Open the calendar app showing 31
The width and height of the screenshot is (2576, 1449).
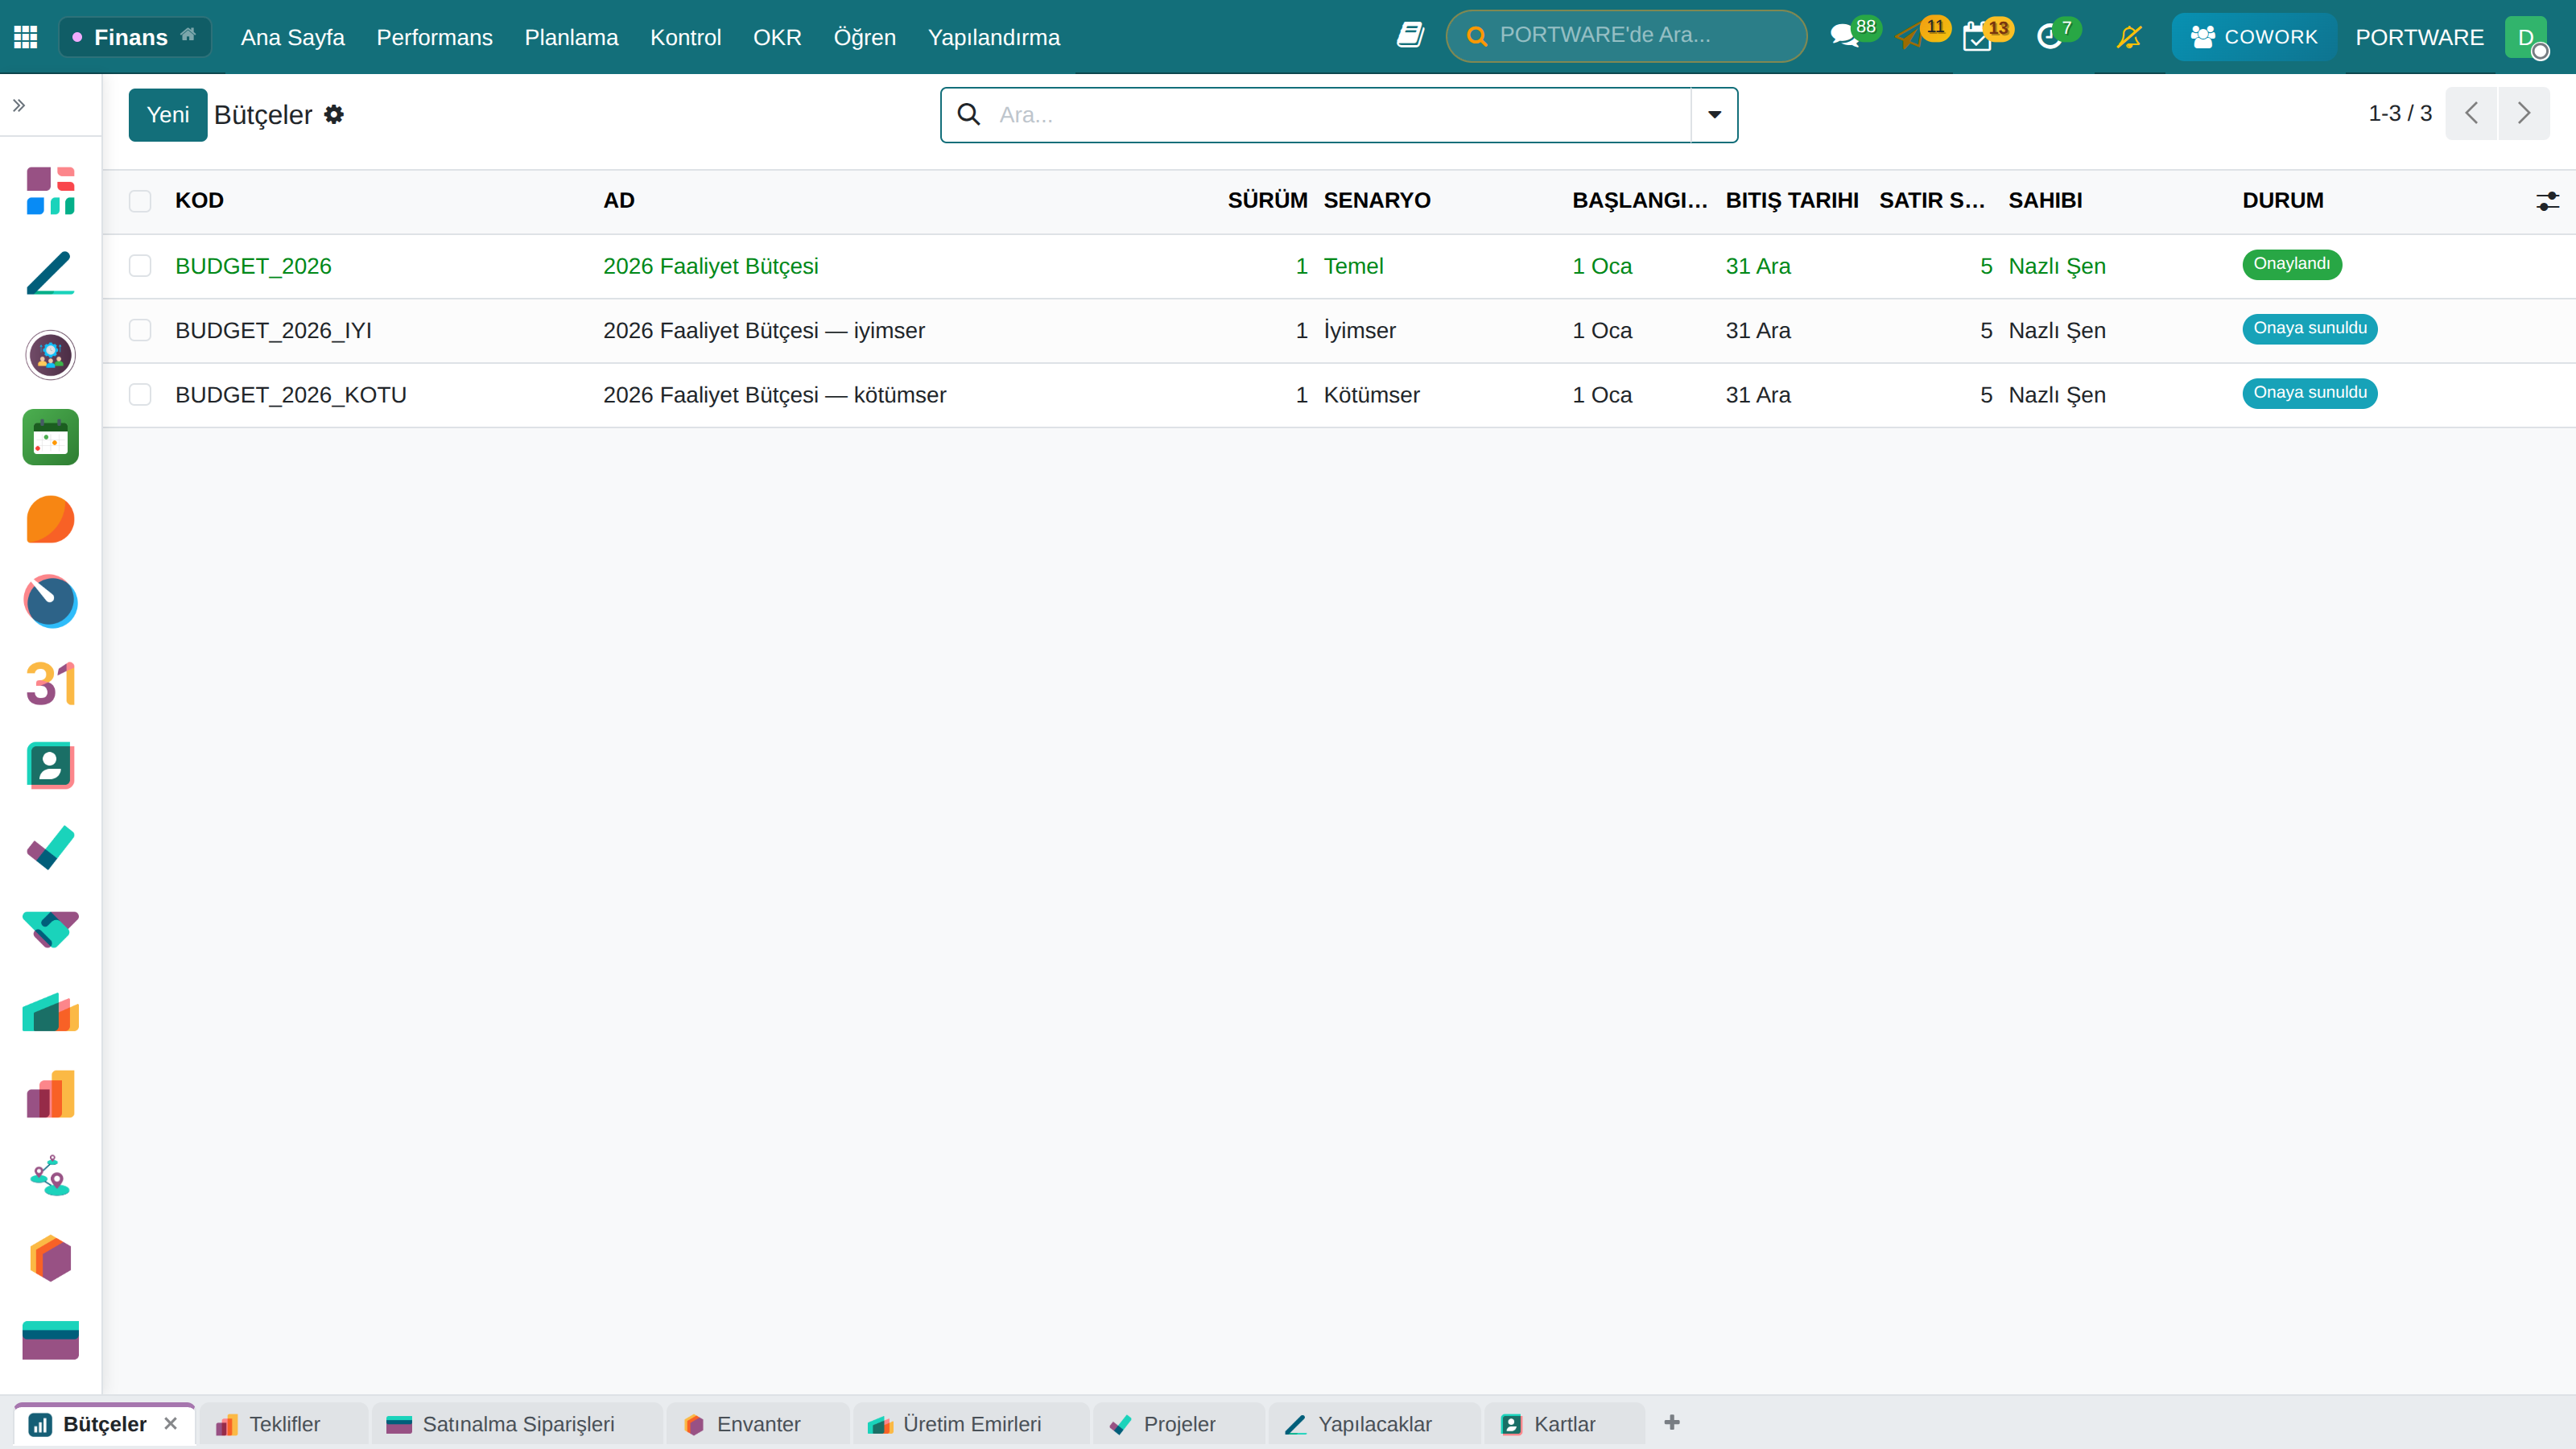[50, 684]
